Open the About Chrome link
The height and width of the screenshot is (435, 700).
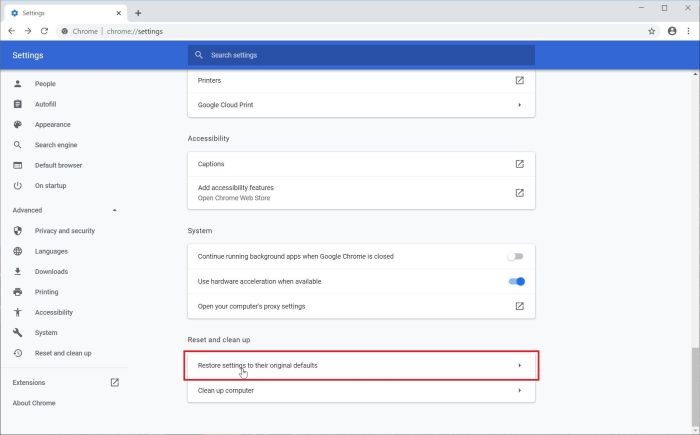(x=34, y=403)
